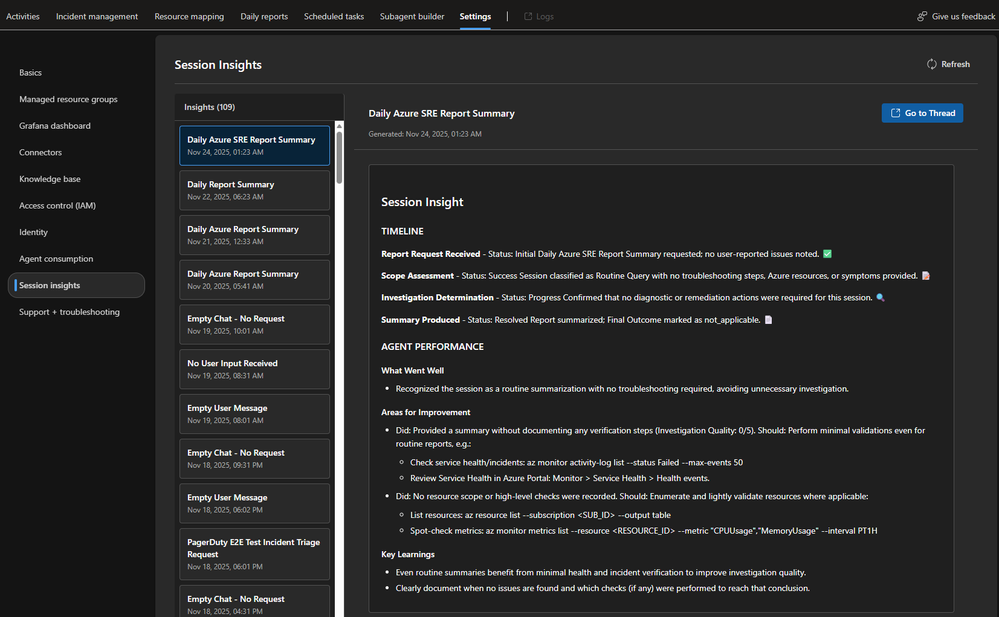The width and height of the screenshot is (999, 617).
Task: Click the TIMELINE heading
Action: point(402,231)
